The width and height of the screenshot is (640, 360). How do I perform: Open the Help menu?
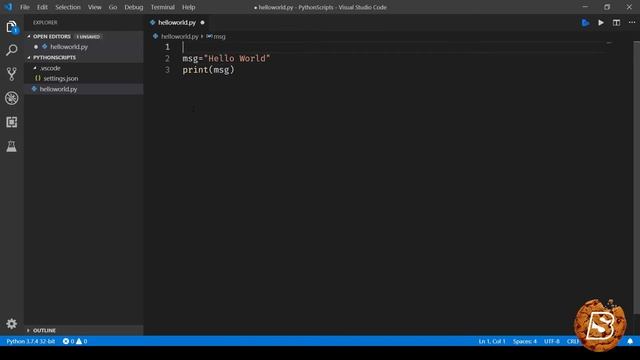(x=188, y=7)
